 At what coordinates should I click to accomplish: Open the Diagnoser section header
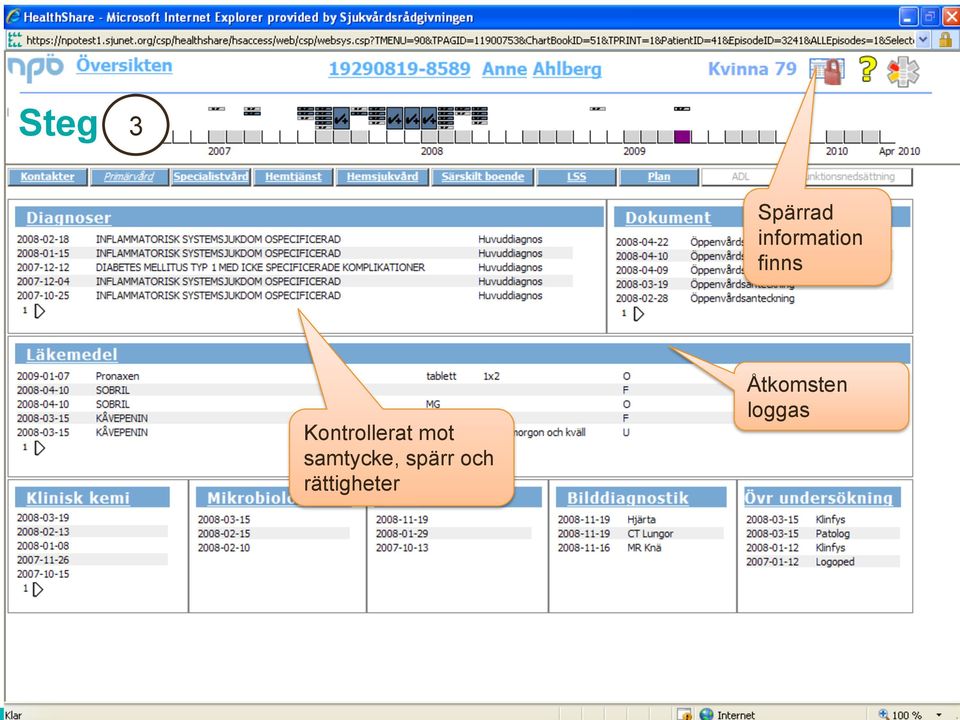coord(69,217)
